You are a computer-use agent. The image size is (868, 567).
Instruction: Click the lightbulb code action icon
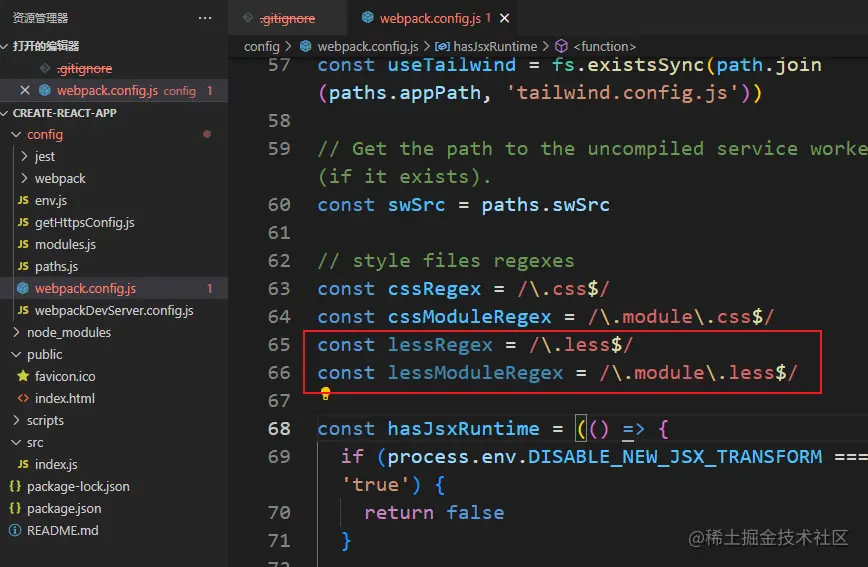click(x=326, y=394)
